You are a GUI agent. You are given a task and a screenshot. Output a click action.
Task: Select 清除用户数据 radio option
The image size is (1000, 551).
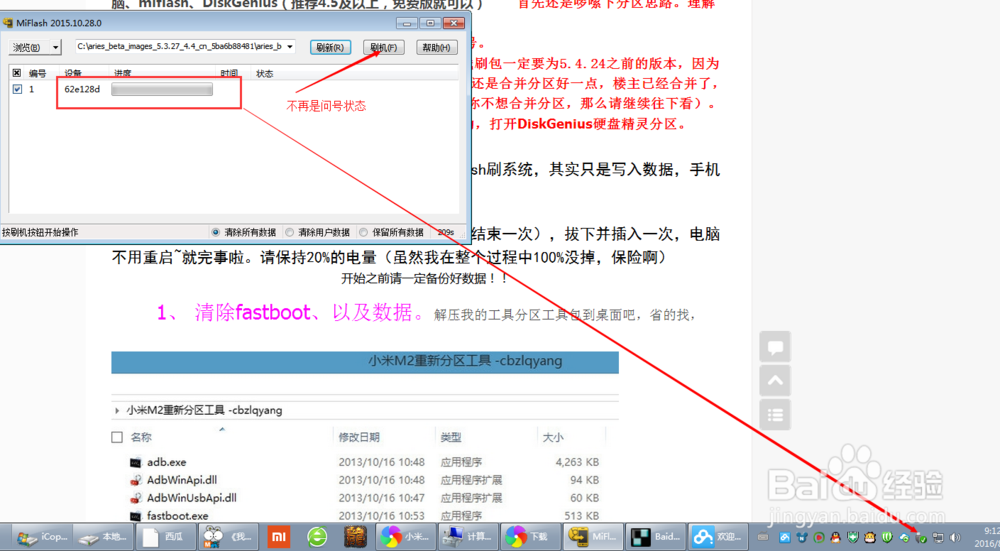[x=318, y=232]
